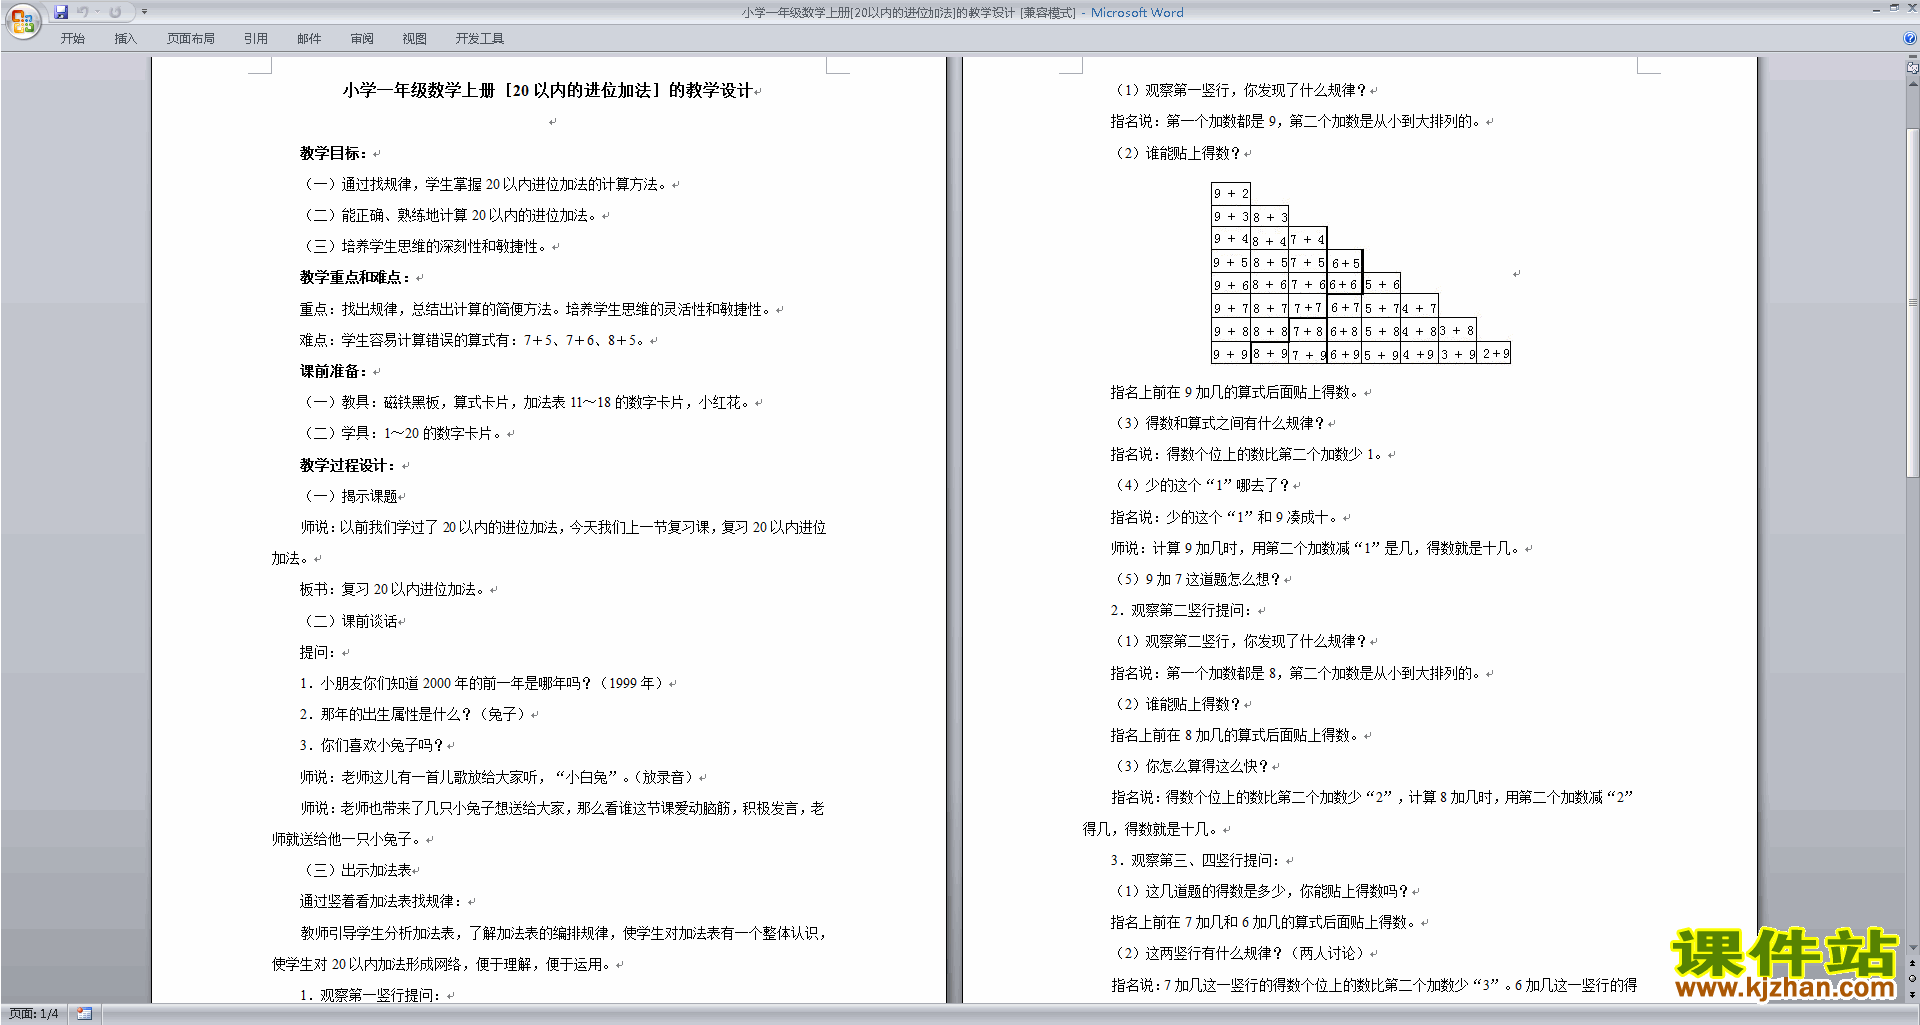Click the heading 教学重点和难点：
This screenshot has height=1025, width=1920.
(355, 277)
